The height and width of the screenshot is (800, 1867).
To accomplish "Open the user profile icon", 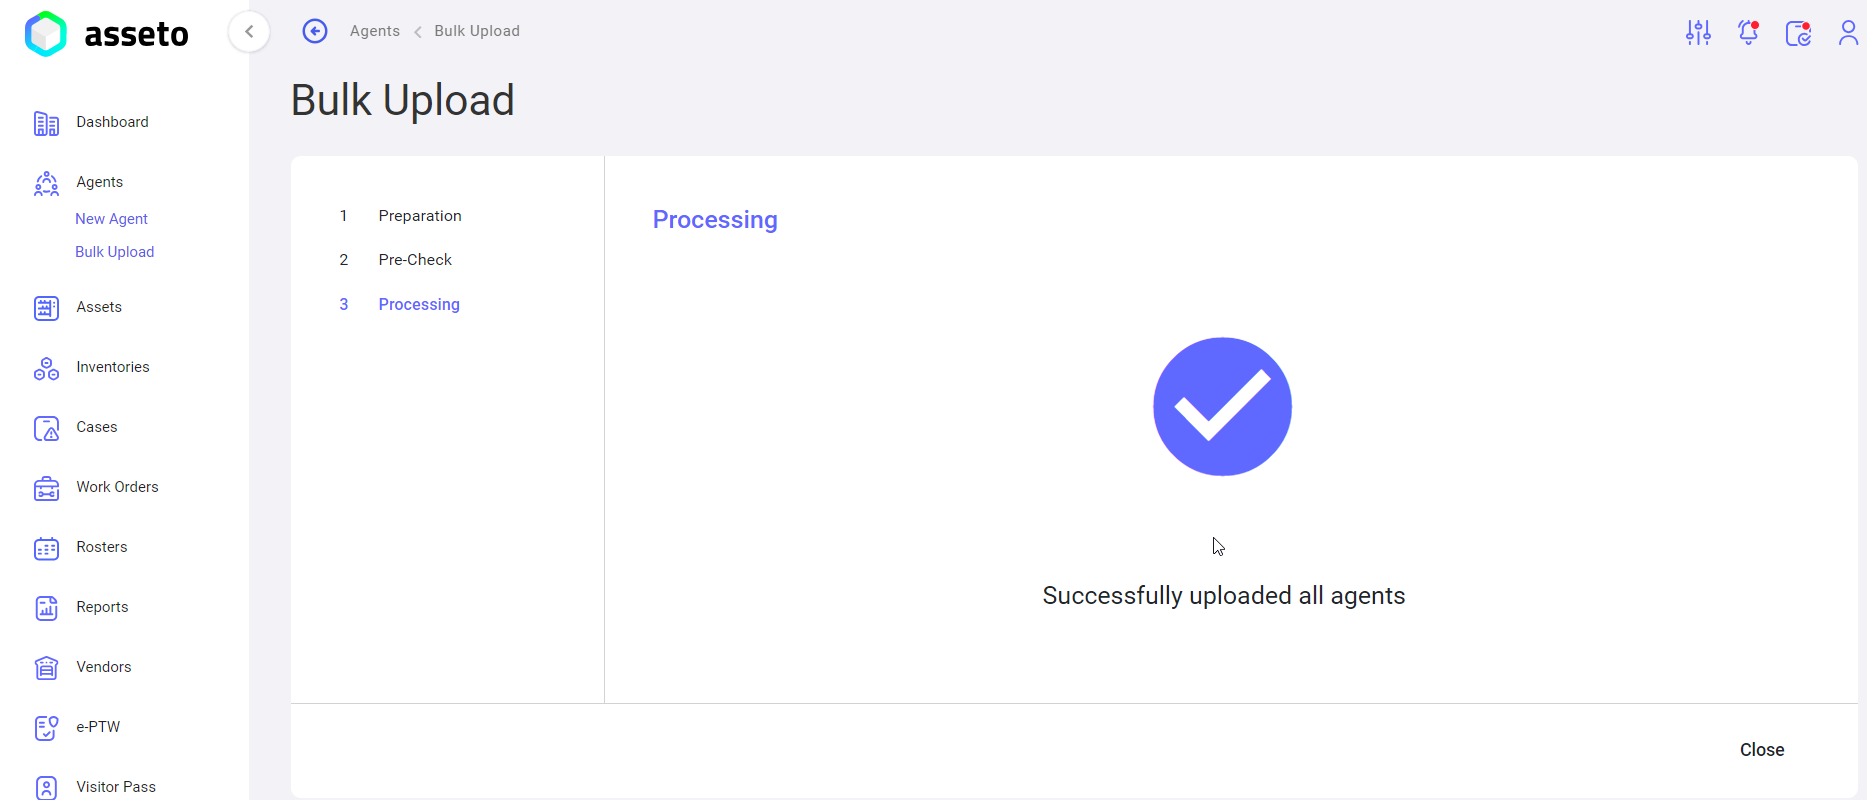I will coord(1848,32).
